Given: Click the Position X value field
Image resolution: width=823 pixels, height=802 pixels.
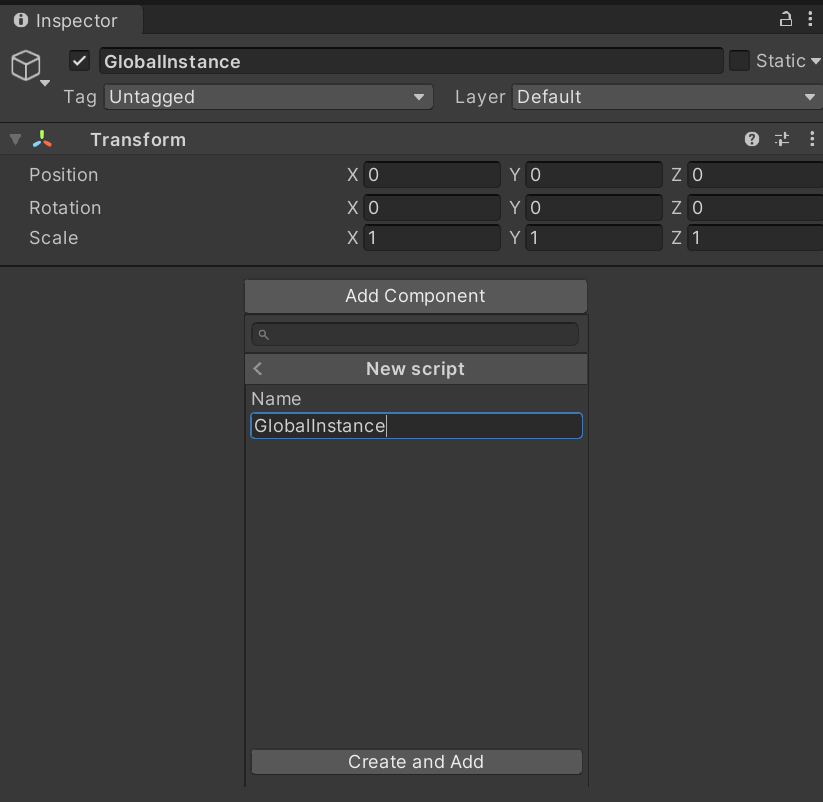Looking at the screenshot, I should click(x=431, y=175).
